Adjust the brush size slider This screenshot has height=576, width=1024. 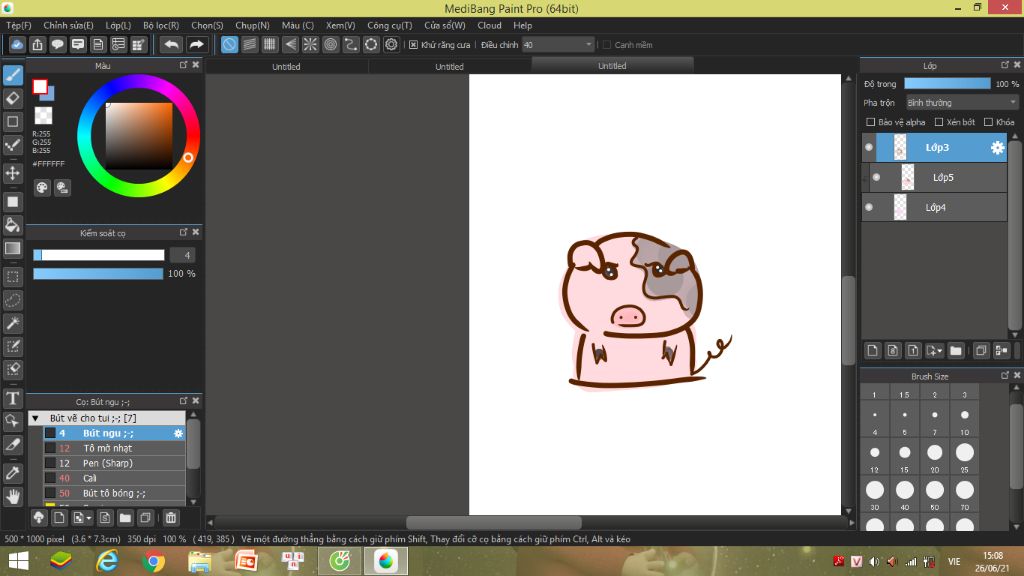(99, 255)
